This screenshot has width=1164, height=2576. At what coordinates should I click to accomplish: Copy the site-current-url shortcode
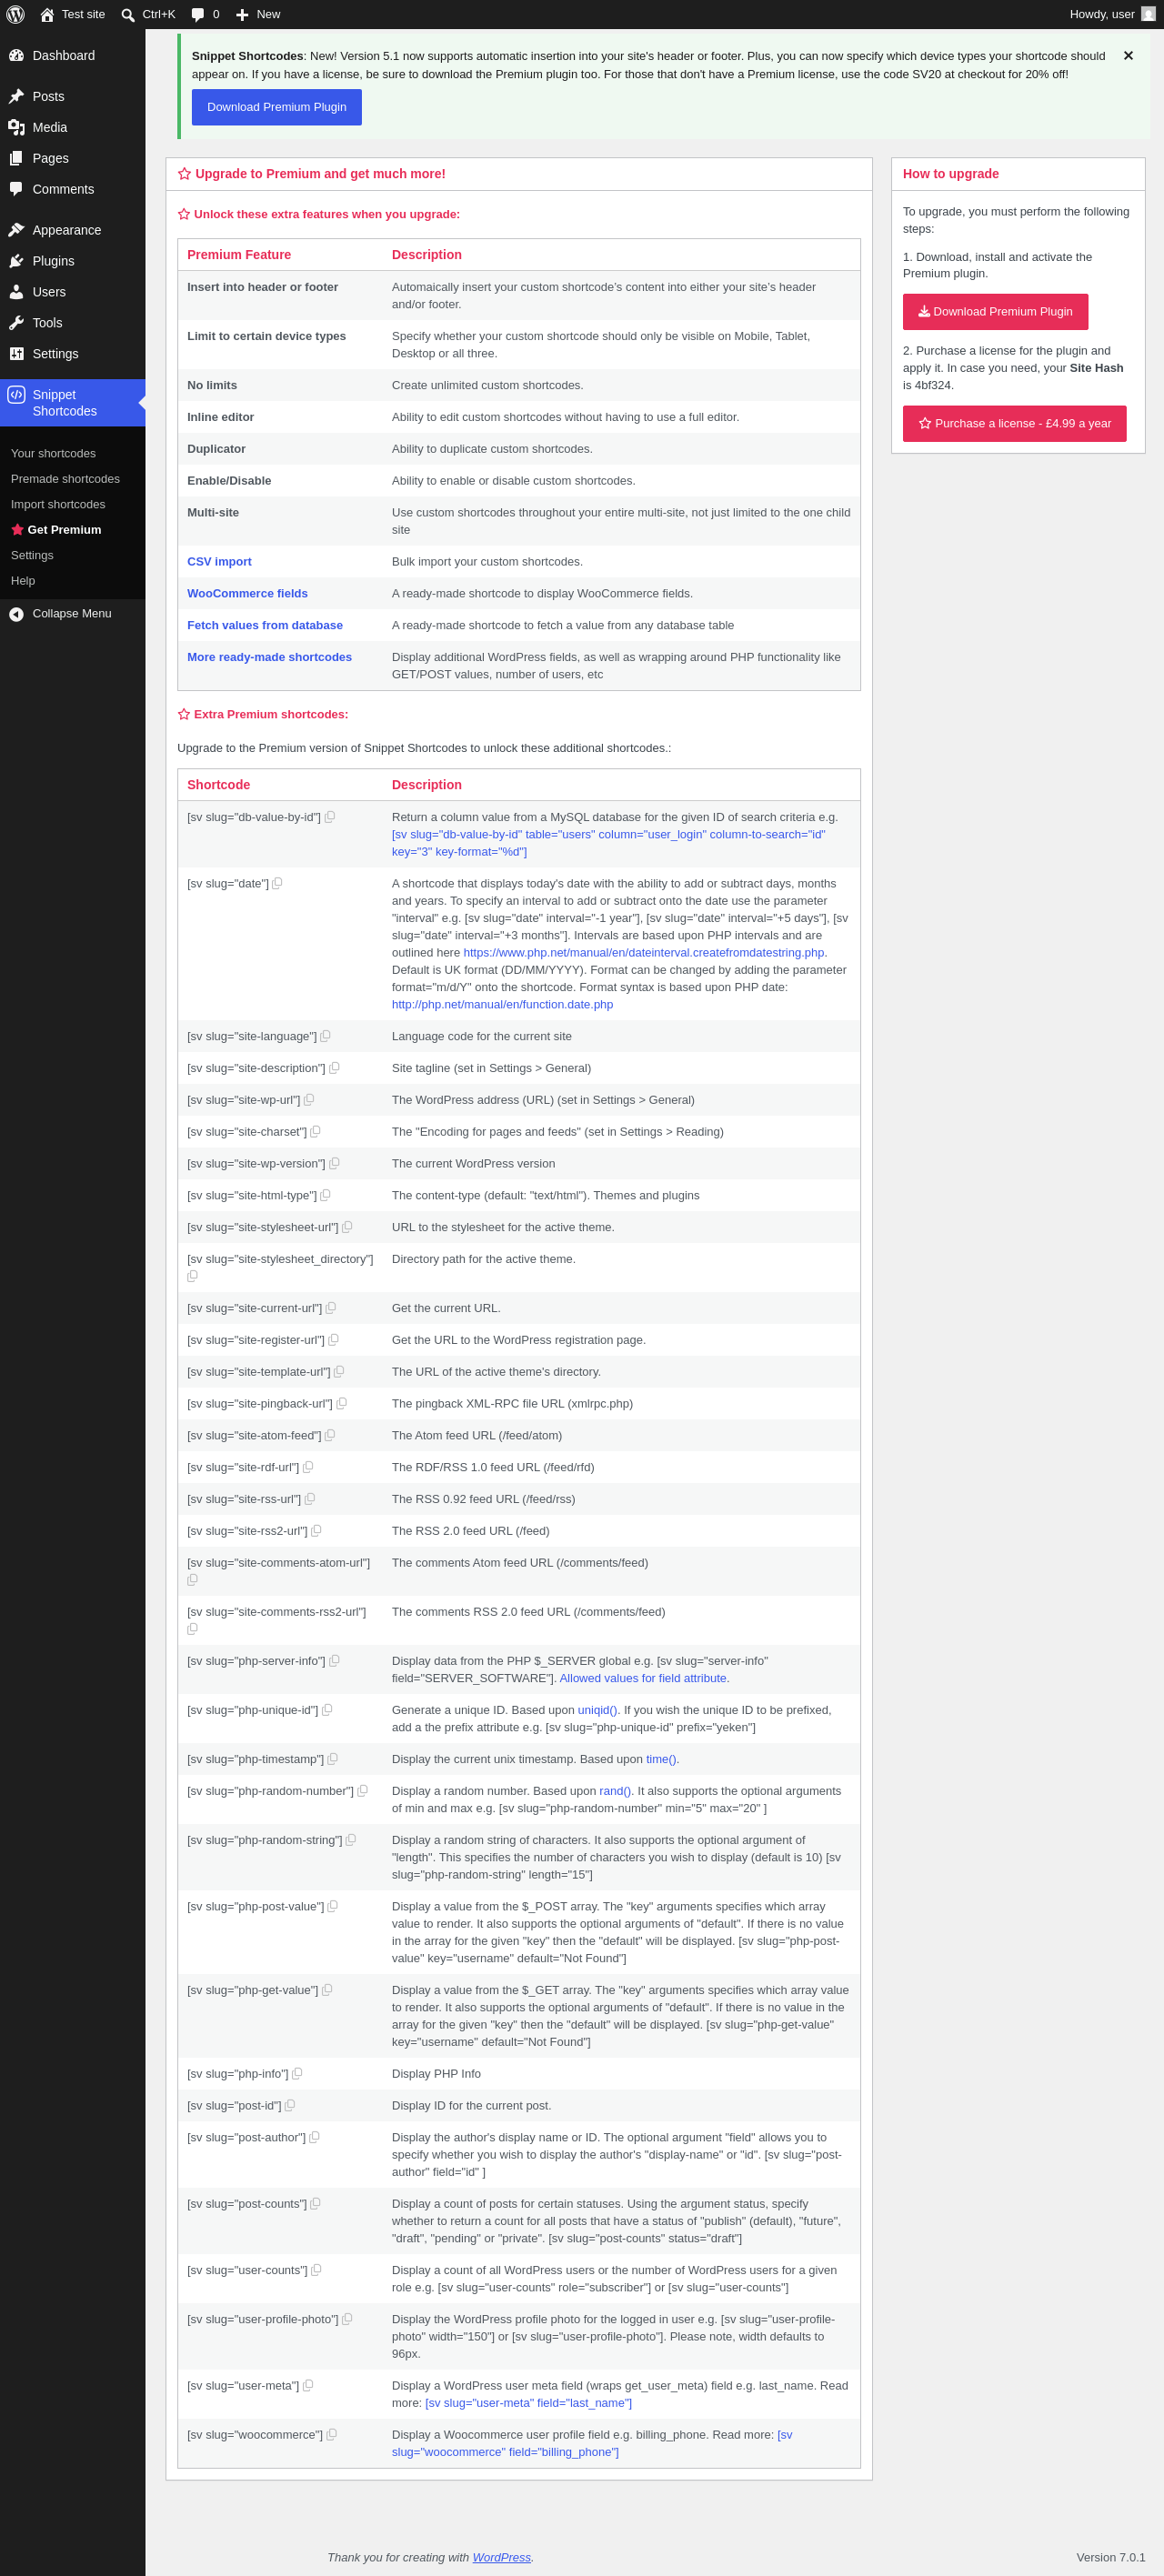(331, 1308)
